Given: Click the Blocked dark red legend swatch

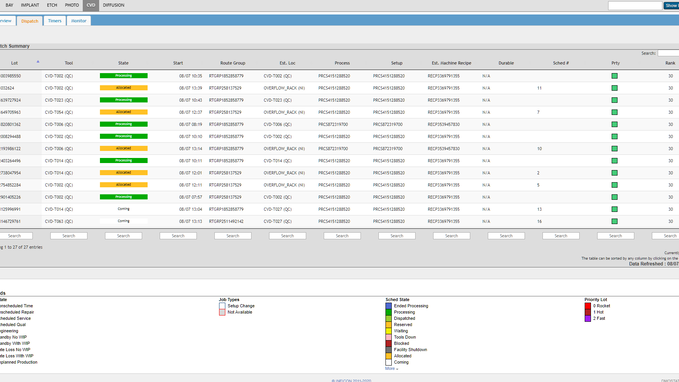Looking at the screenshot, I should [388, 343].
